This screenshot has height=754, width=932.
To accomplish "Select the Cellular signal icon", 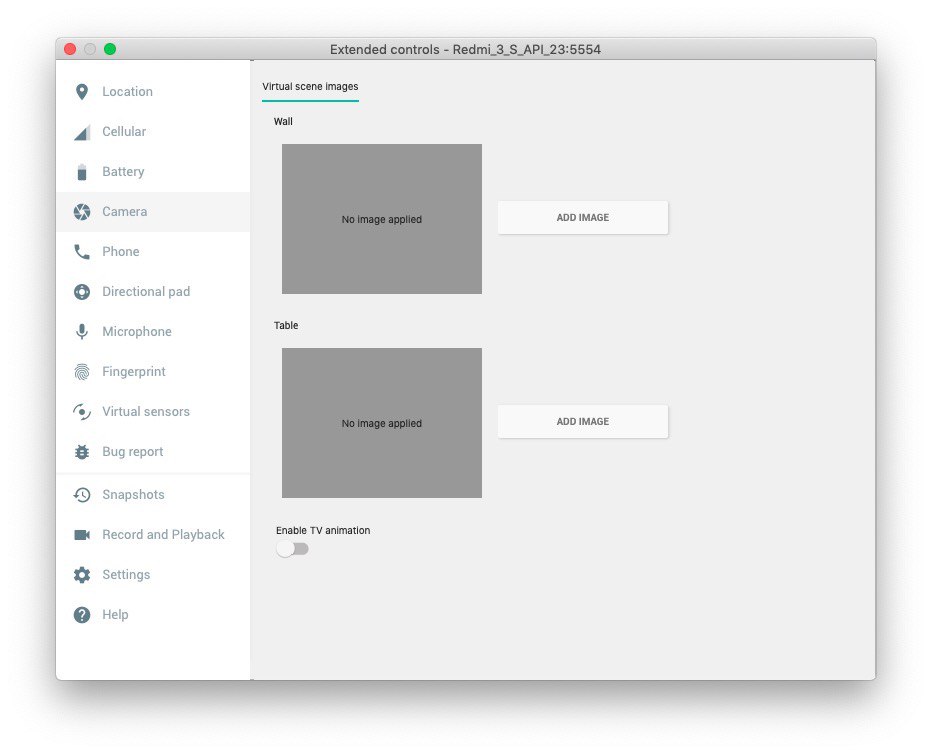I will [x=82, y=132].
